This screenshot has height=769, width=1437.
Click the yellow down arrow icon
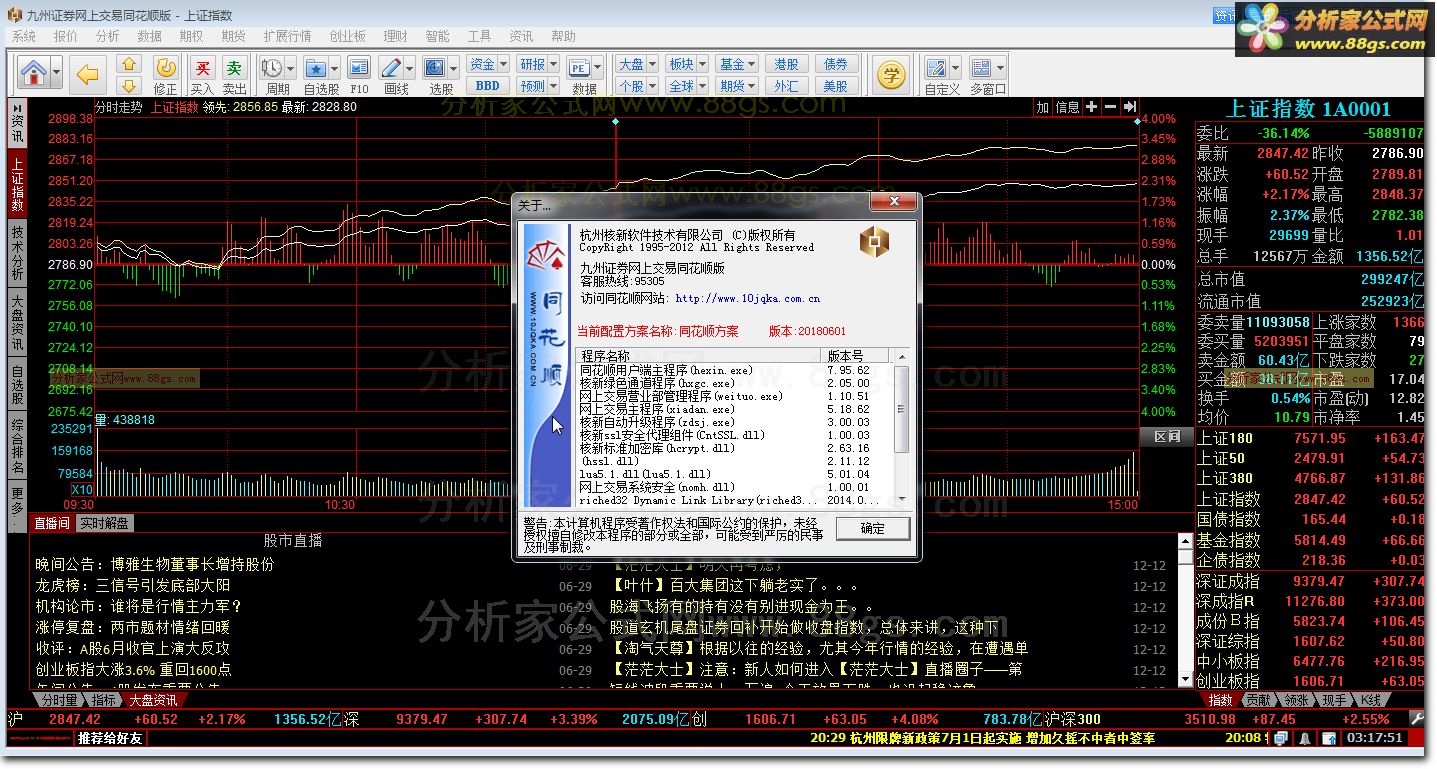128,85
